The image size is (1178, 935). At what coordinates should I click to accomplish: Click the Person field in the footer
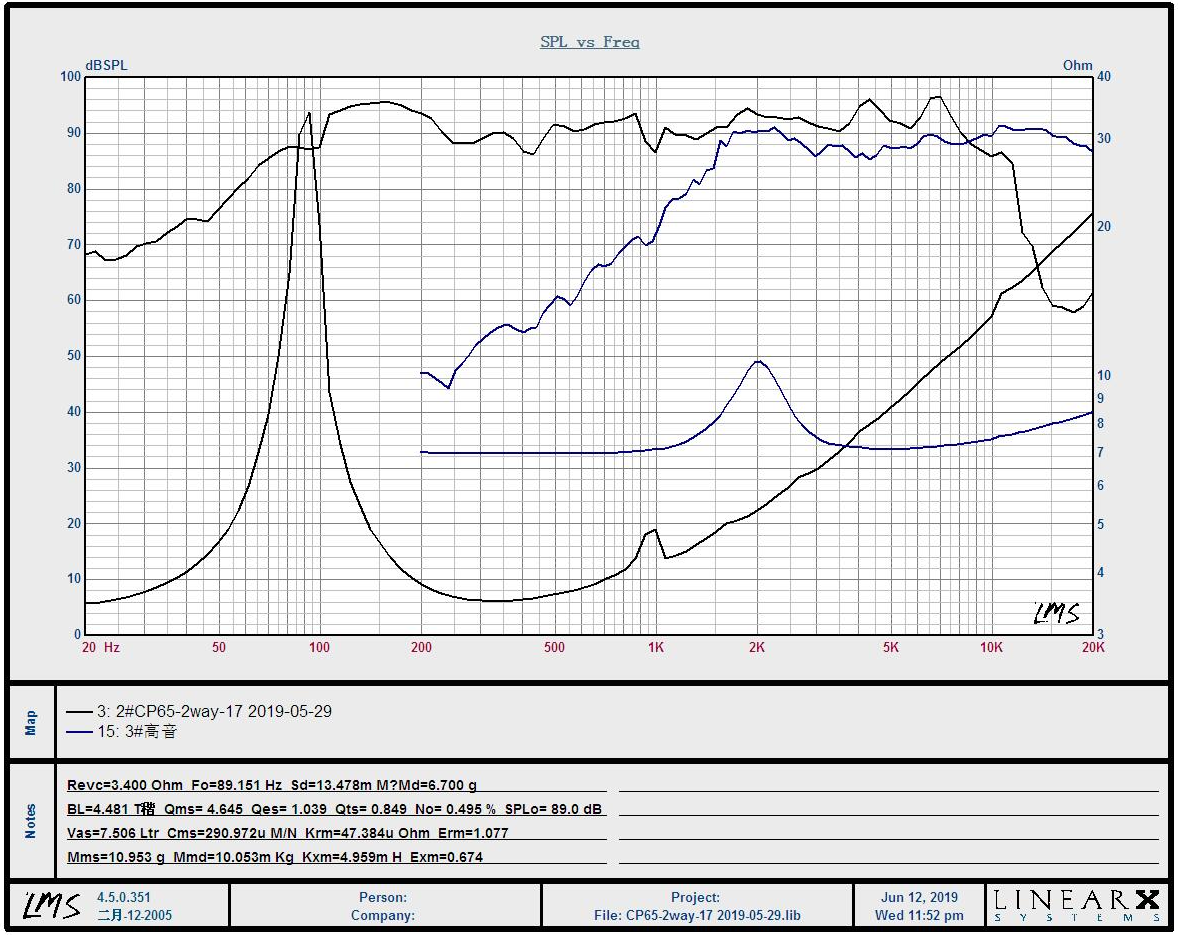click(x=383, y=897)
